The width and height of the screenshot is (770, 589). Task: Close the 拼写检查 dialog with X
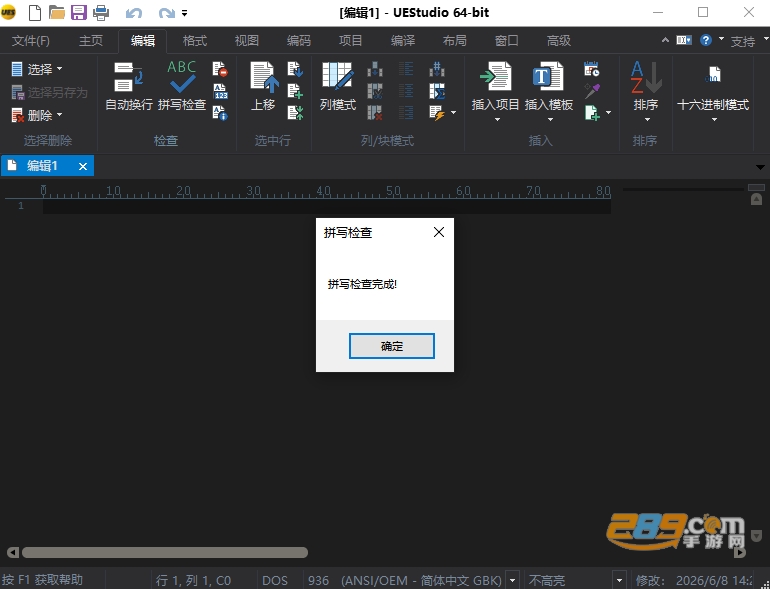(439, 232)
